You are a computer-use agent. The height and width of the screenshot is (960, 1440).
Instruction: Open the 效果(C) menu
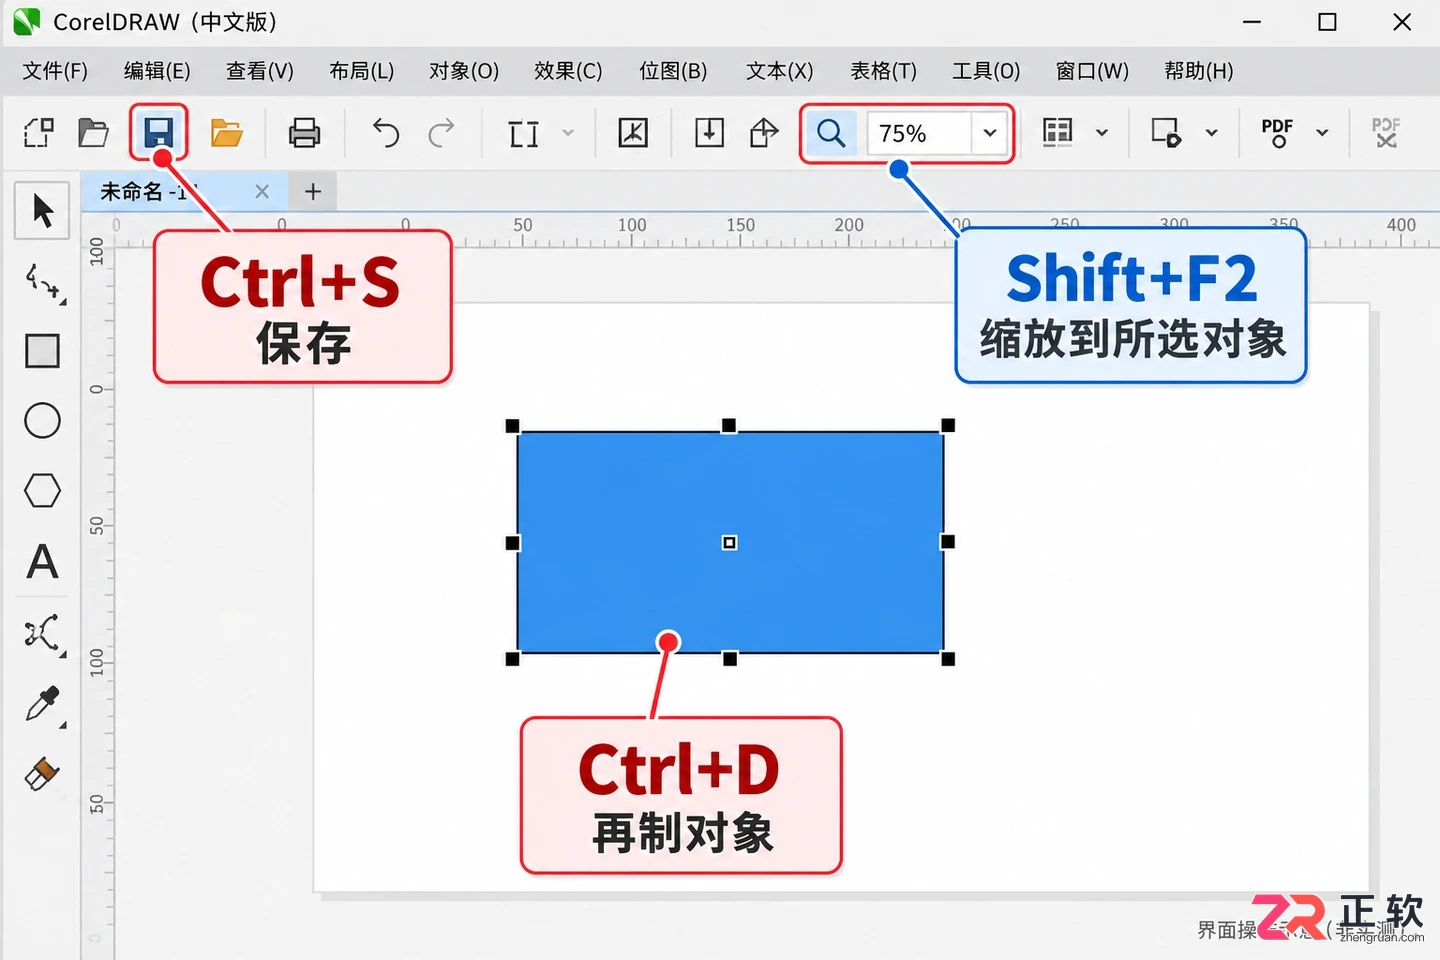coord(568,71)
